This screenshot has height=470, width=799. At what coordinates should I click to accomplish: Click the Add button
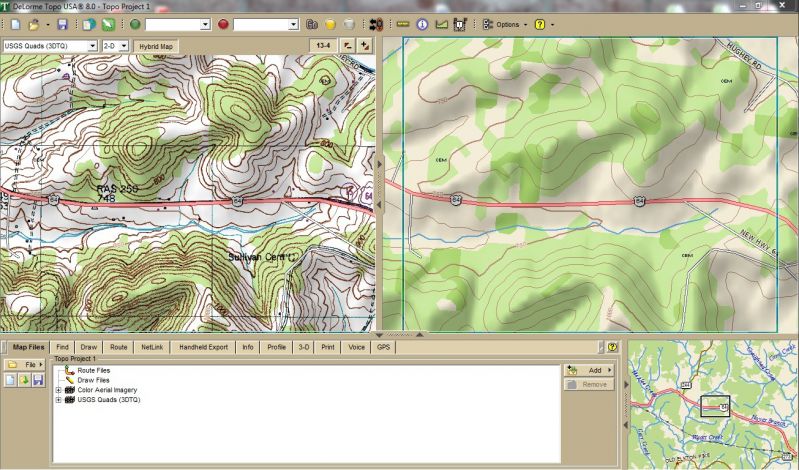(589, 370)
